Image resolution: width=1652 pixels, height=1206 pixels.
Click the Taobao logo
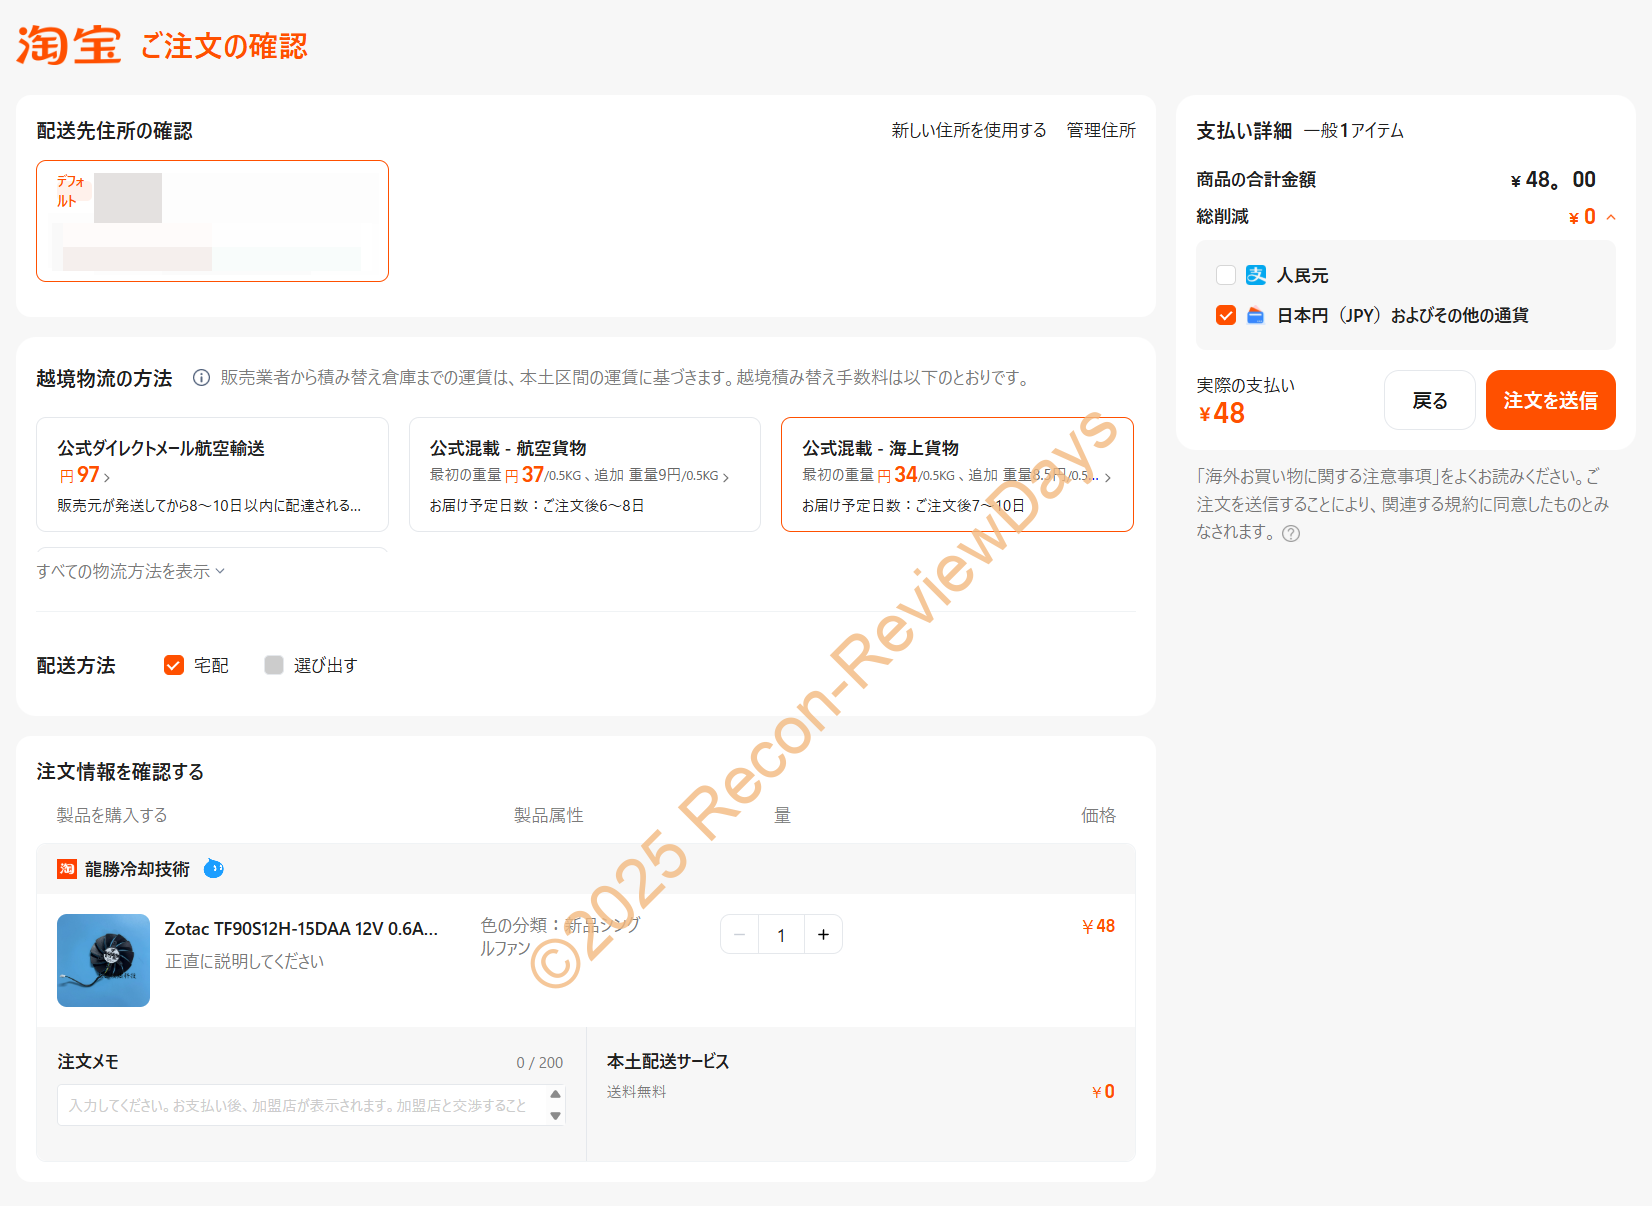68,46
